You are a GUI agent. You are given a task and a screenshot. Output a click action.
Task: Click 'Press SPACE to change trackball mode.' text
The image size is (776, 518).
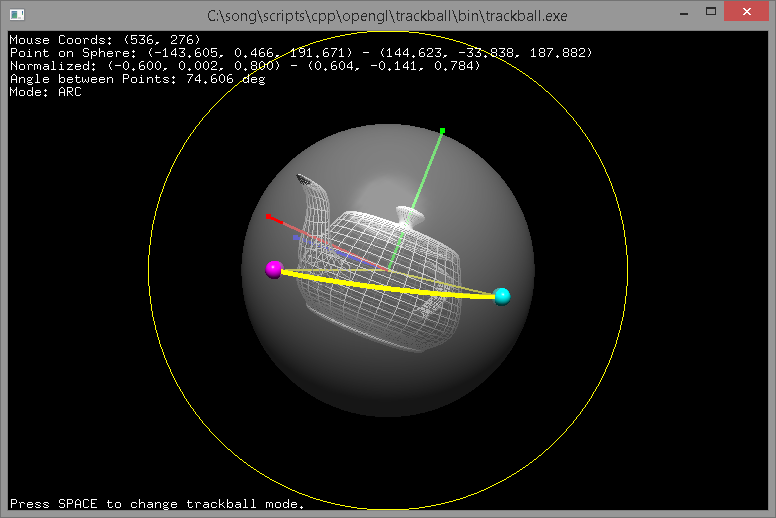[157, 504]
